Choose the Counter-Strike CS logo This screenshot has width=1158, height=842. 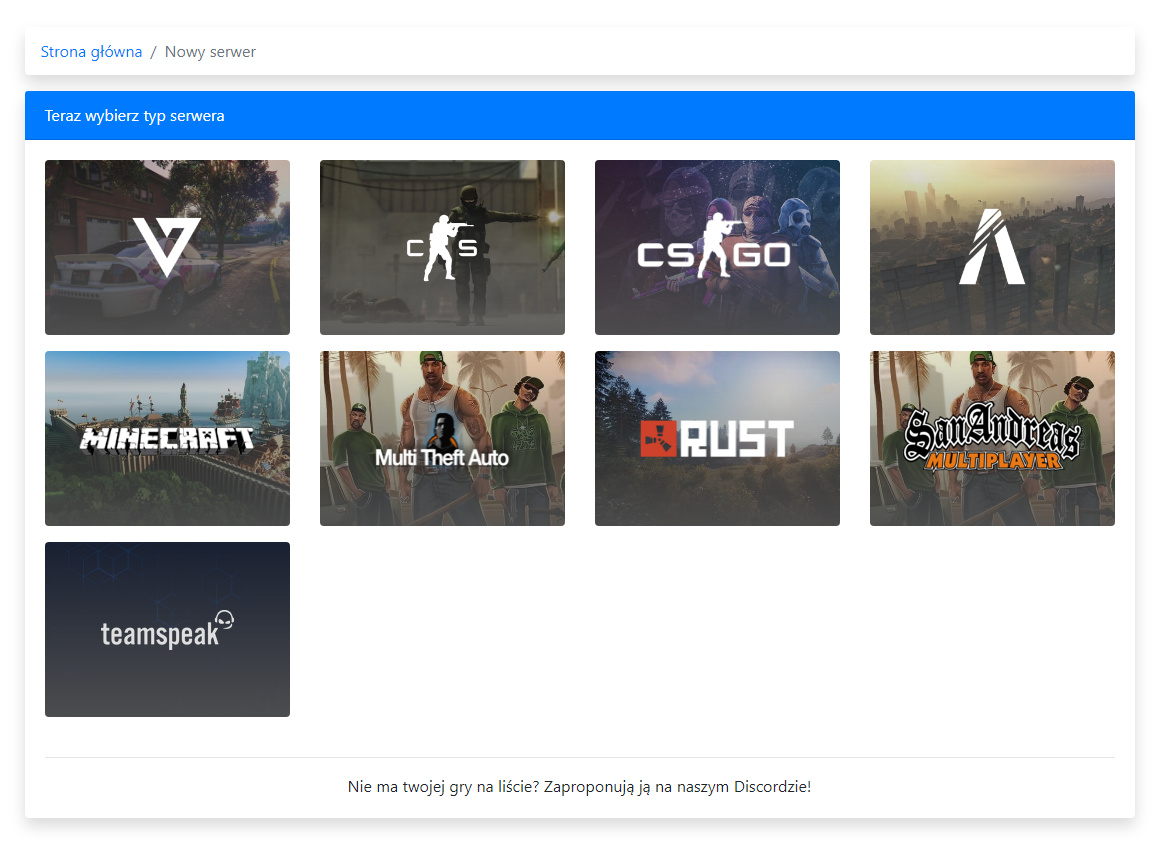point(442,248)
